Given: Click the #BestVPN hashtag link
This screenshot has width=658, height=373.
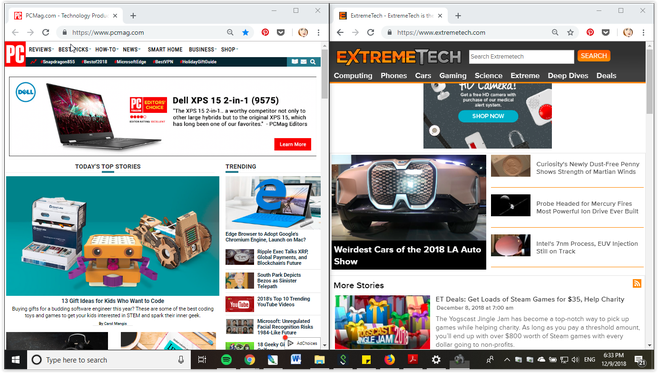Looking at the screenshot, I should click(x=163, y=62).
